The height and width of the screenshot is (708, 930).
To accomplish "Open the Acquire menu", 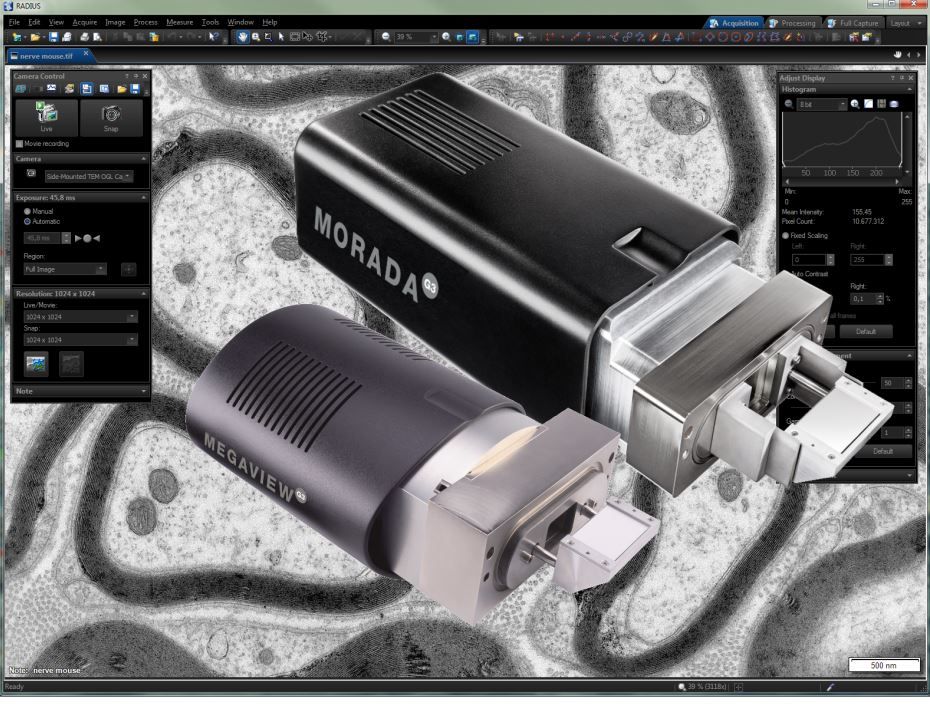I will (x=85, y=22).
